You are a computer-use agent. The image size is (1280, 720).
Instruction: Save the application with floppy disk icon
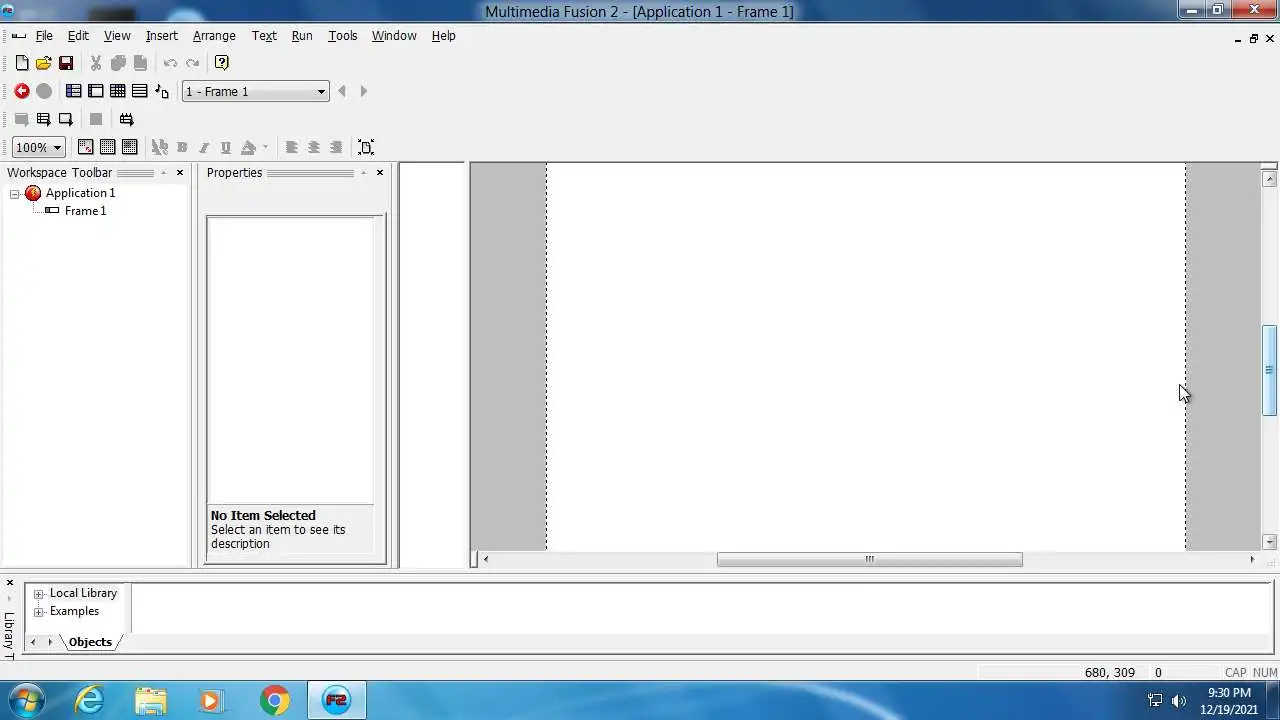(x=66, y=63)
